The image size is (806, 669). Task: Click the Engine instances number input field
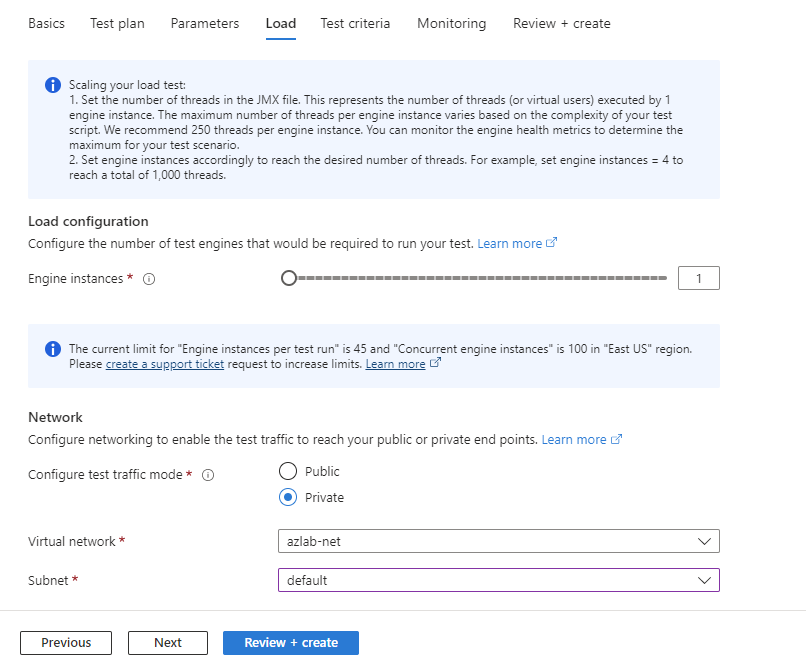pos(698,278)
